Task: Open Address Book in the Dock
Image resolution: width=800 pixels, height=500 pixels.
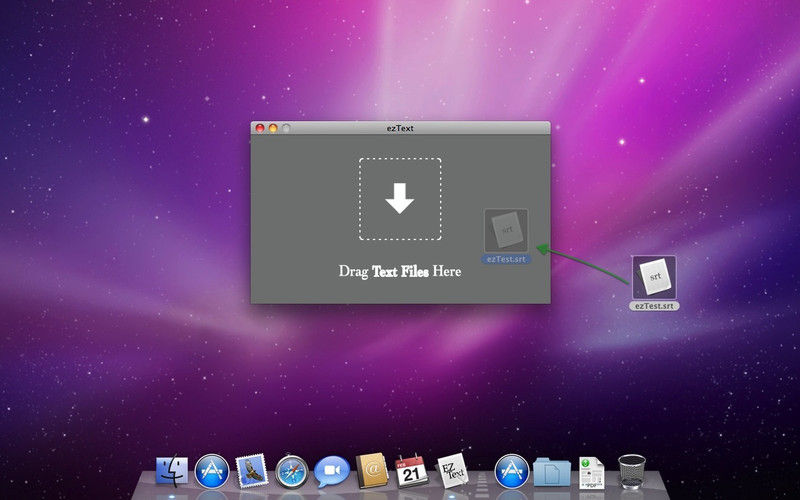Action: (371, 470)
